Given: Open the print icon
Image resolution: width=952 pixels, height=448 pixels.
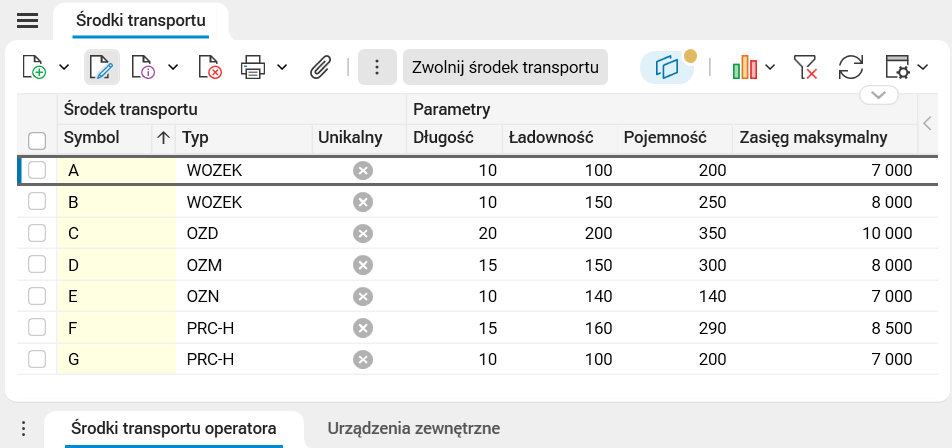Looking at the screenshot, I should (252, 67).
